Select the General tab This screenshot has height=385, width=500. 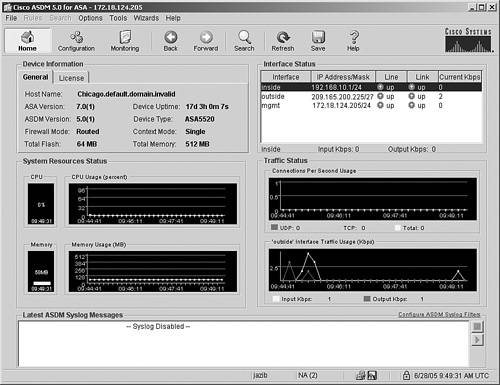point(35,77)
